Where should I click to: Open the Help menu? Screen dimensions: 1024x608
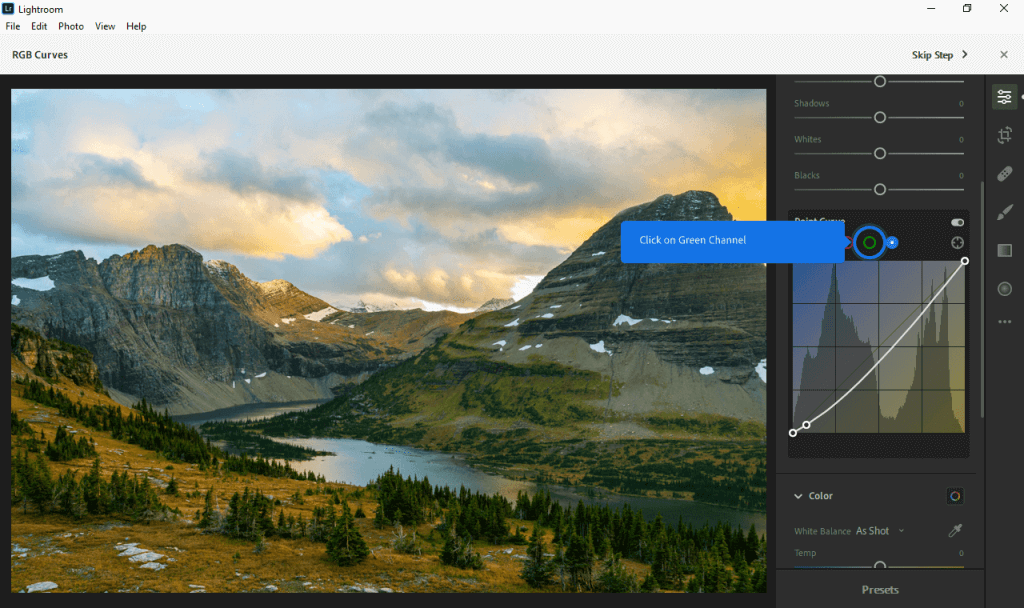(136, 26)
